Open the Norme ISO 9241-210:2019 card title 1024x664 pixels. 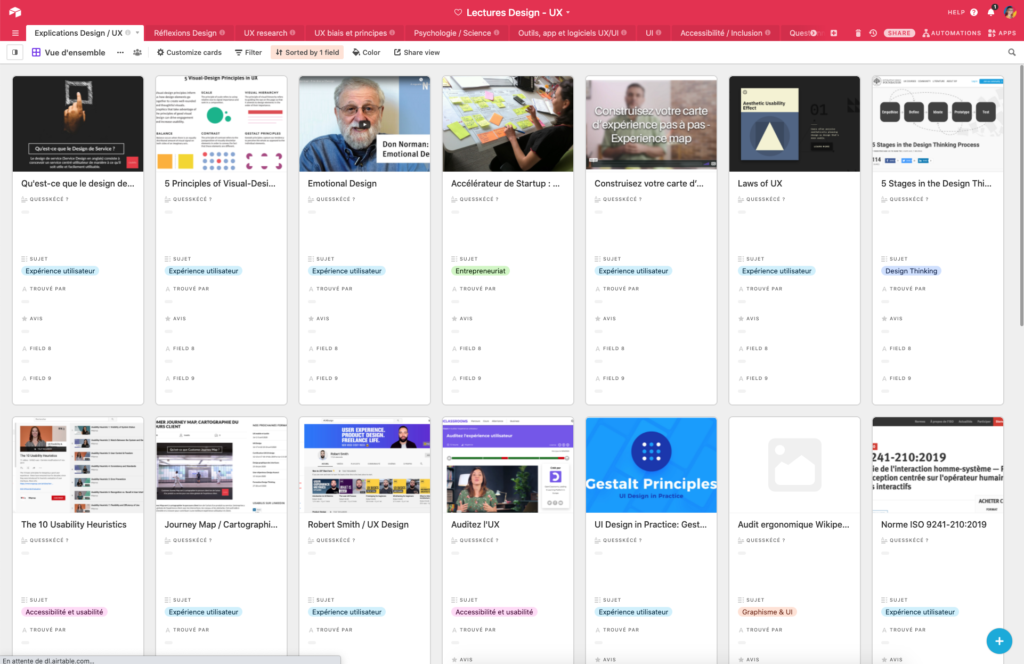(x=933, y=524)
